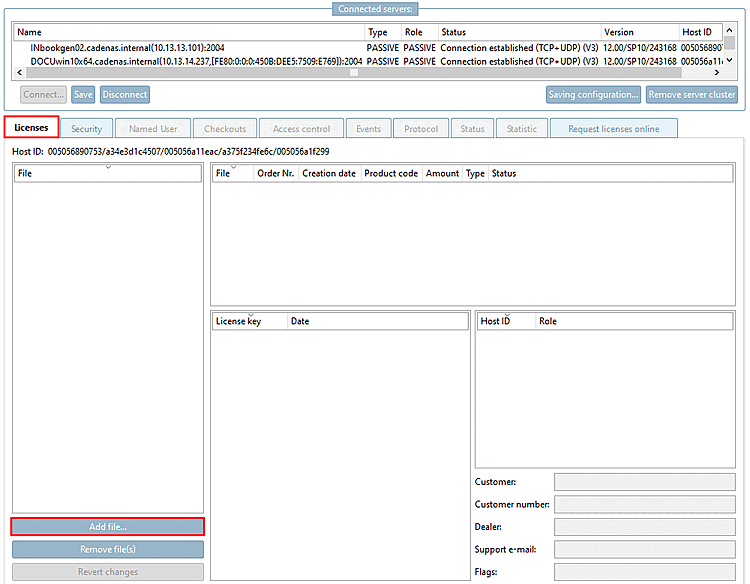This screenshot has height=584, width=750.
Task: Click the Disconnect button
Action: pos(125,95)
